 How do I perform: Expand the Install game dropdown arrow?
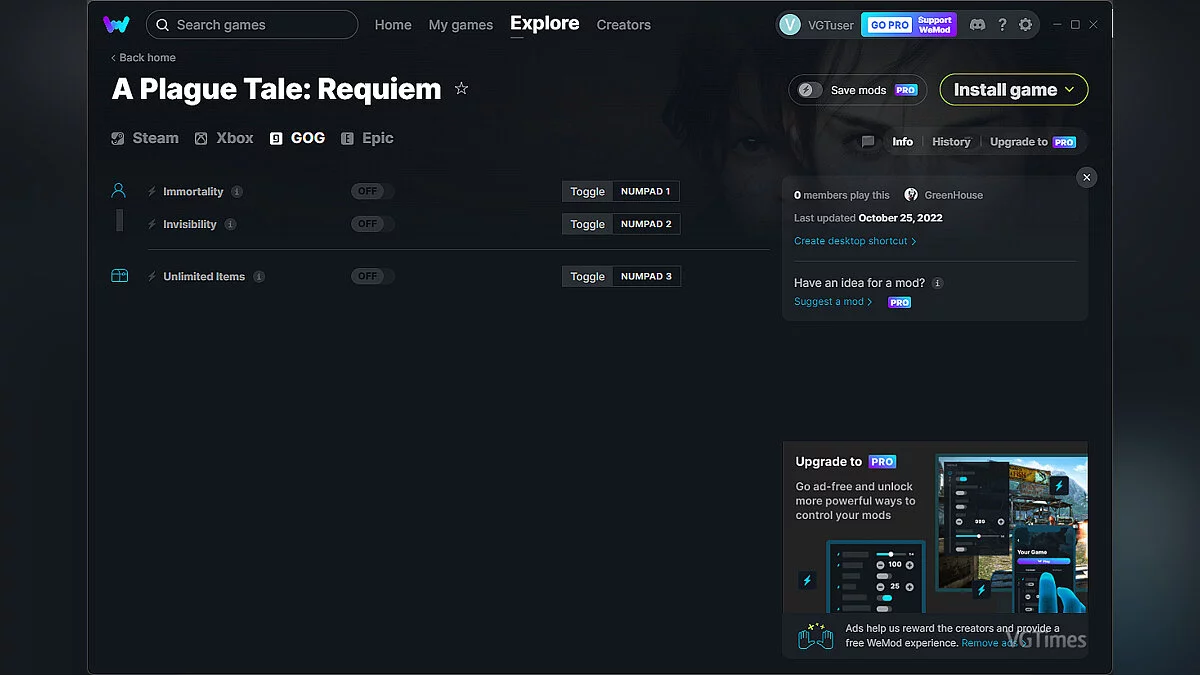[x=1069, y=90]
